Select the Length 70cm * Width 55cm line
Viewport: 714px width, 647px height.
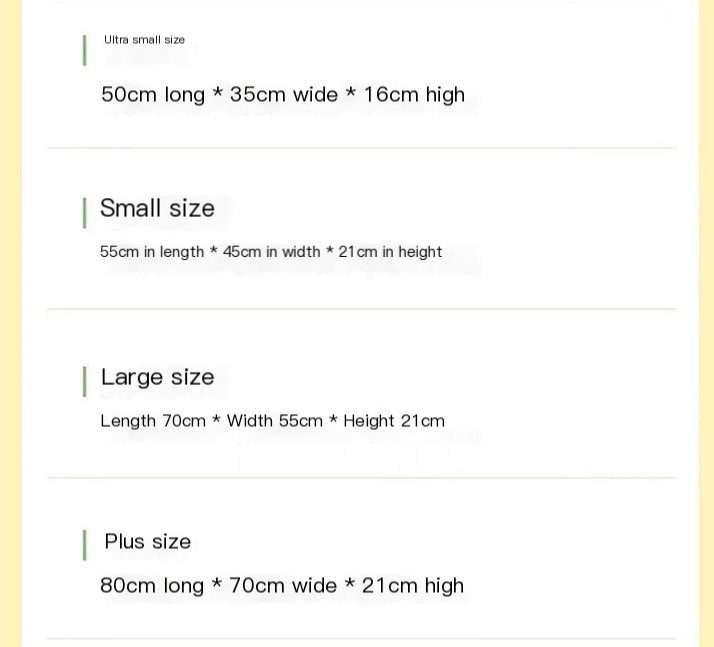(272, 421)
